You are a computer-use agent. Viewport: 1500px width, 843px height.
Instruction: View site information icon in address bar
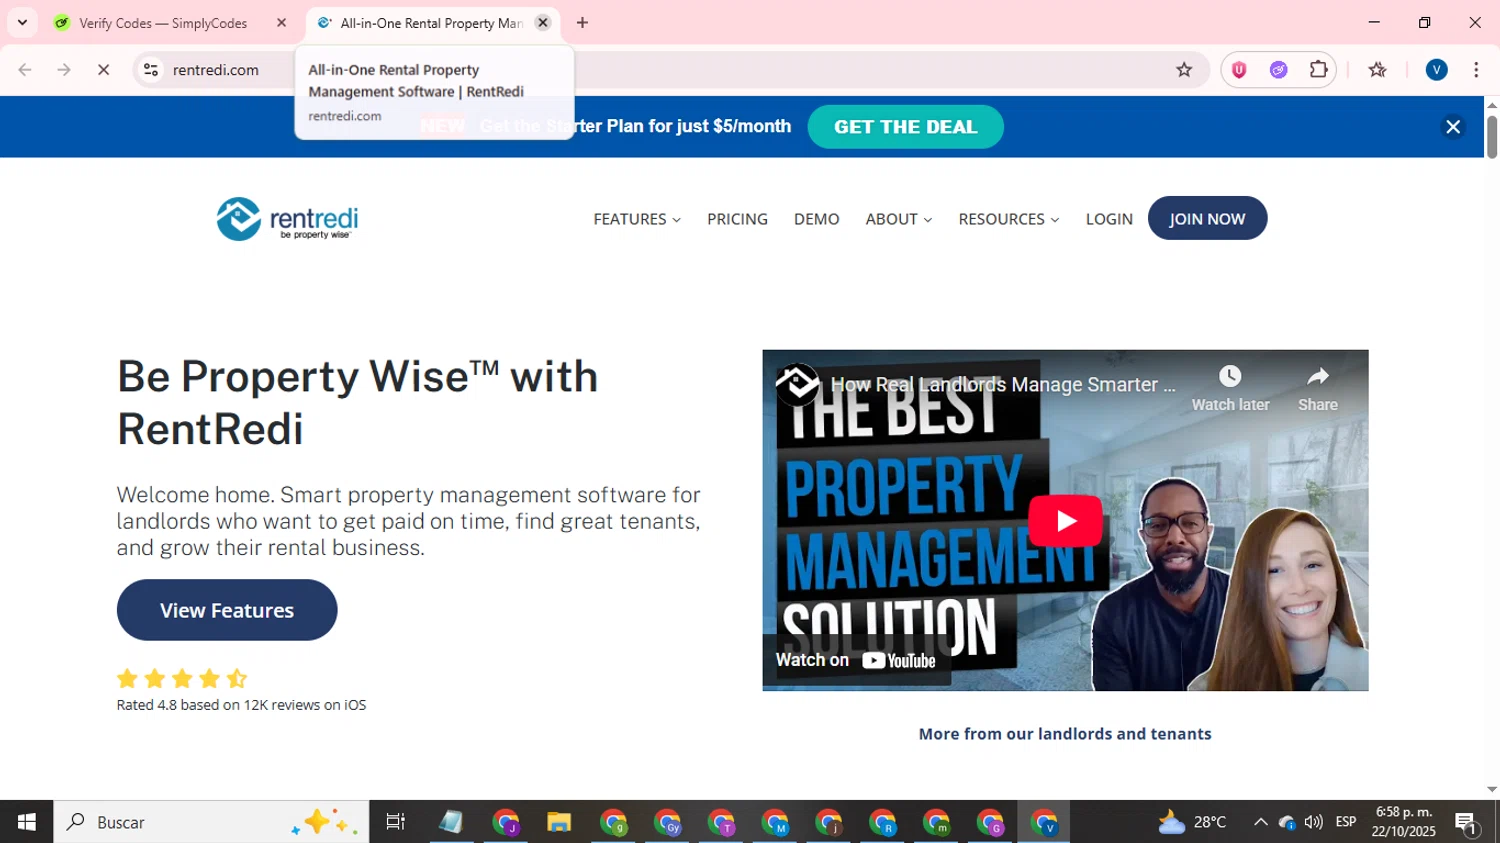point(151,70)
